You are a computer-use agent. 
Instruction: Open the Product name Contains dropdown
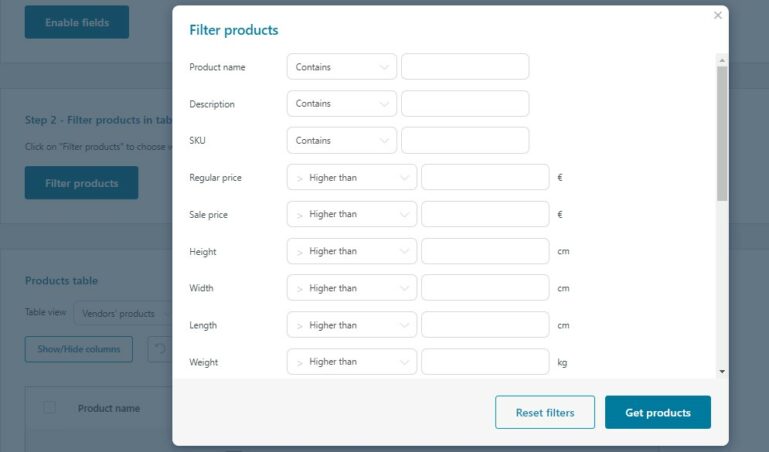point(341,67)
